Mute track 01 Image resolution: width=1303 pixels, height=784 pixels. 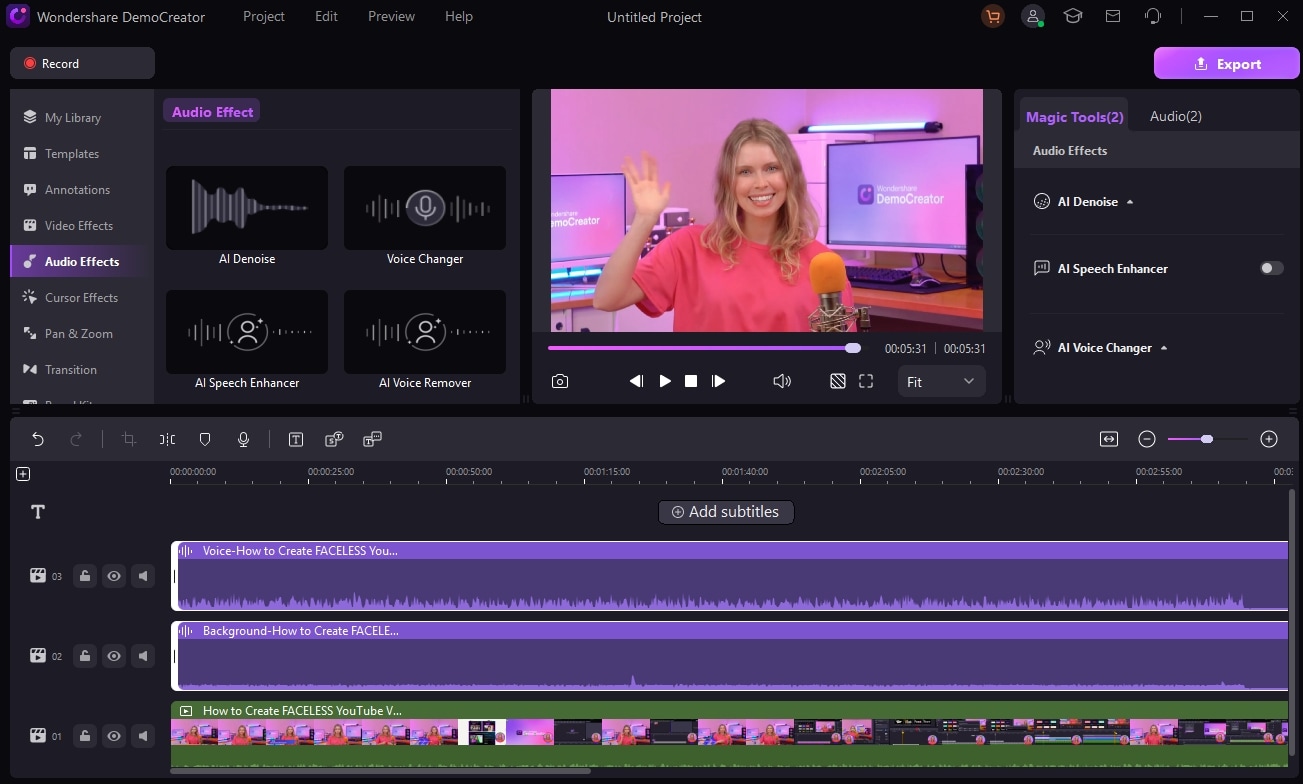143,735
